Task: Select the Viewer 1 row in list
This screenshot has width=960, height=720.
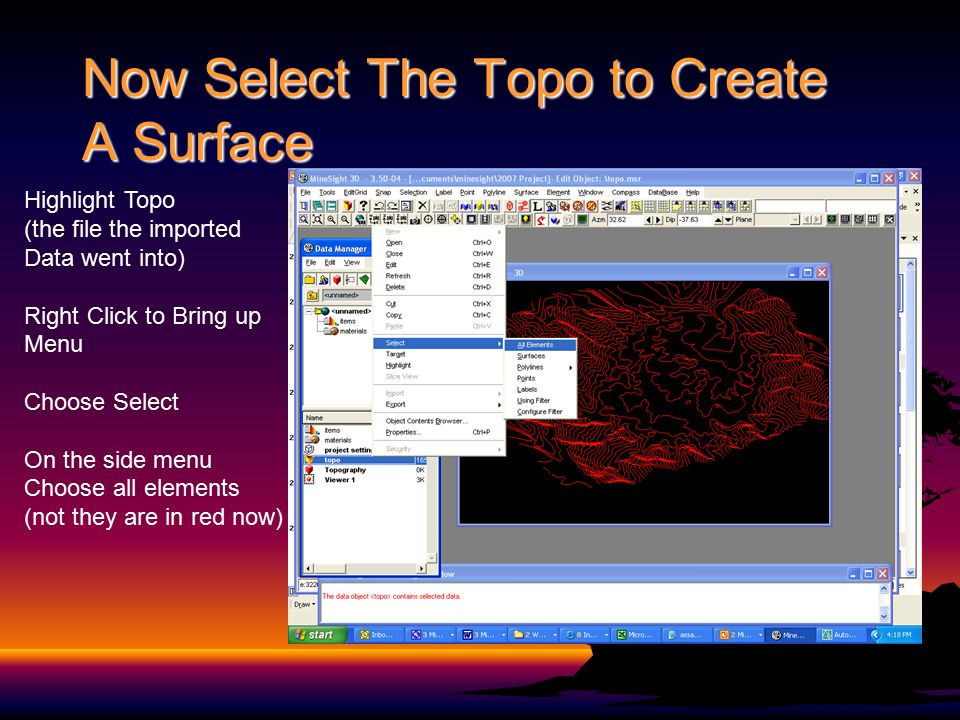Action: [365, 479]
